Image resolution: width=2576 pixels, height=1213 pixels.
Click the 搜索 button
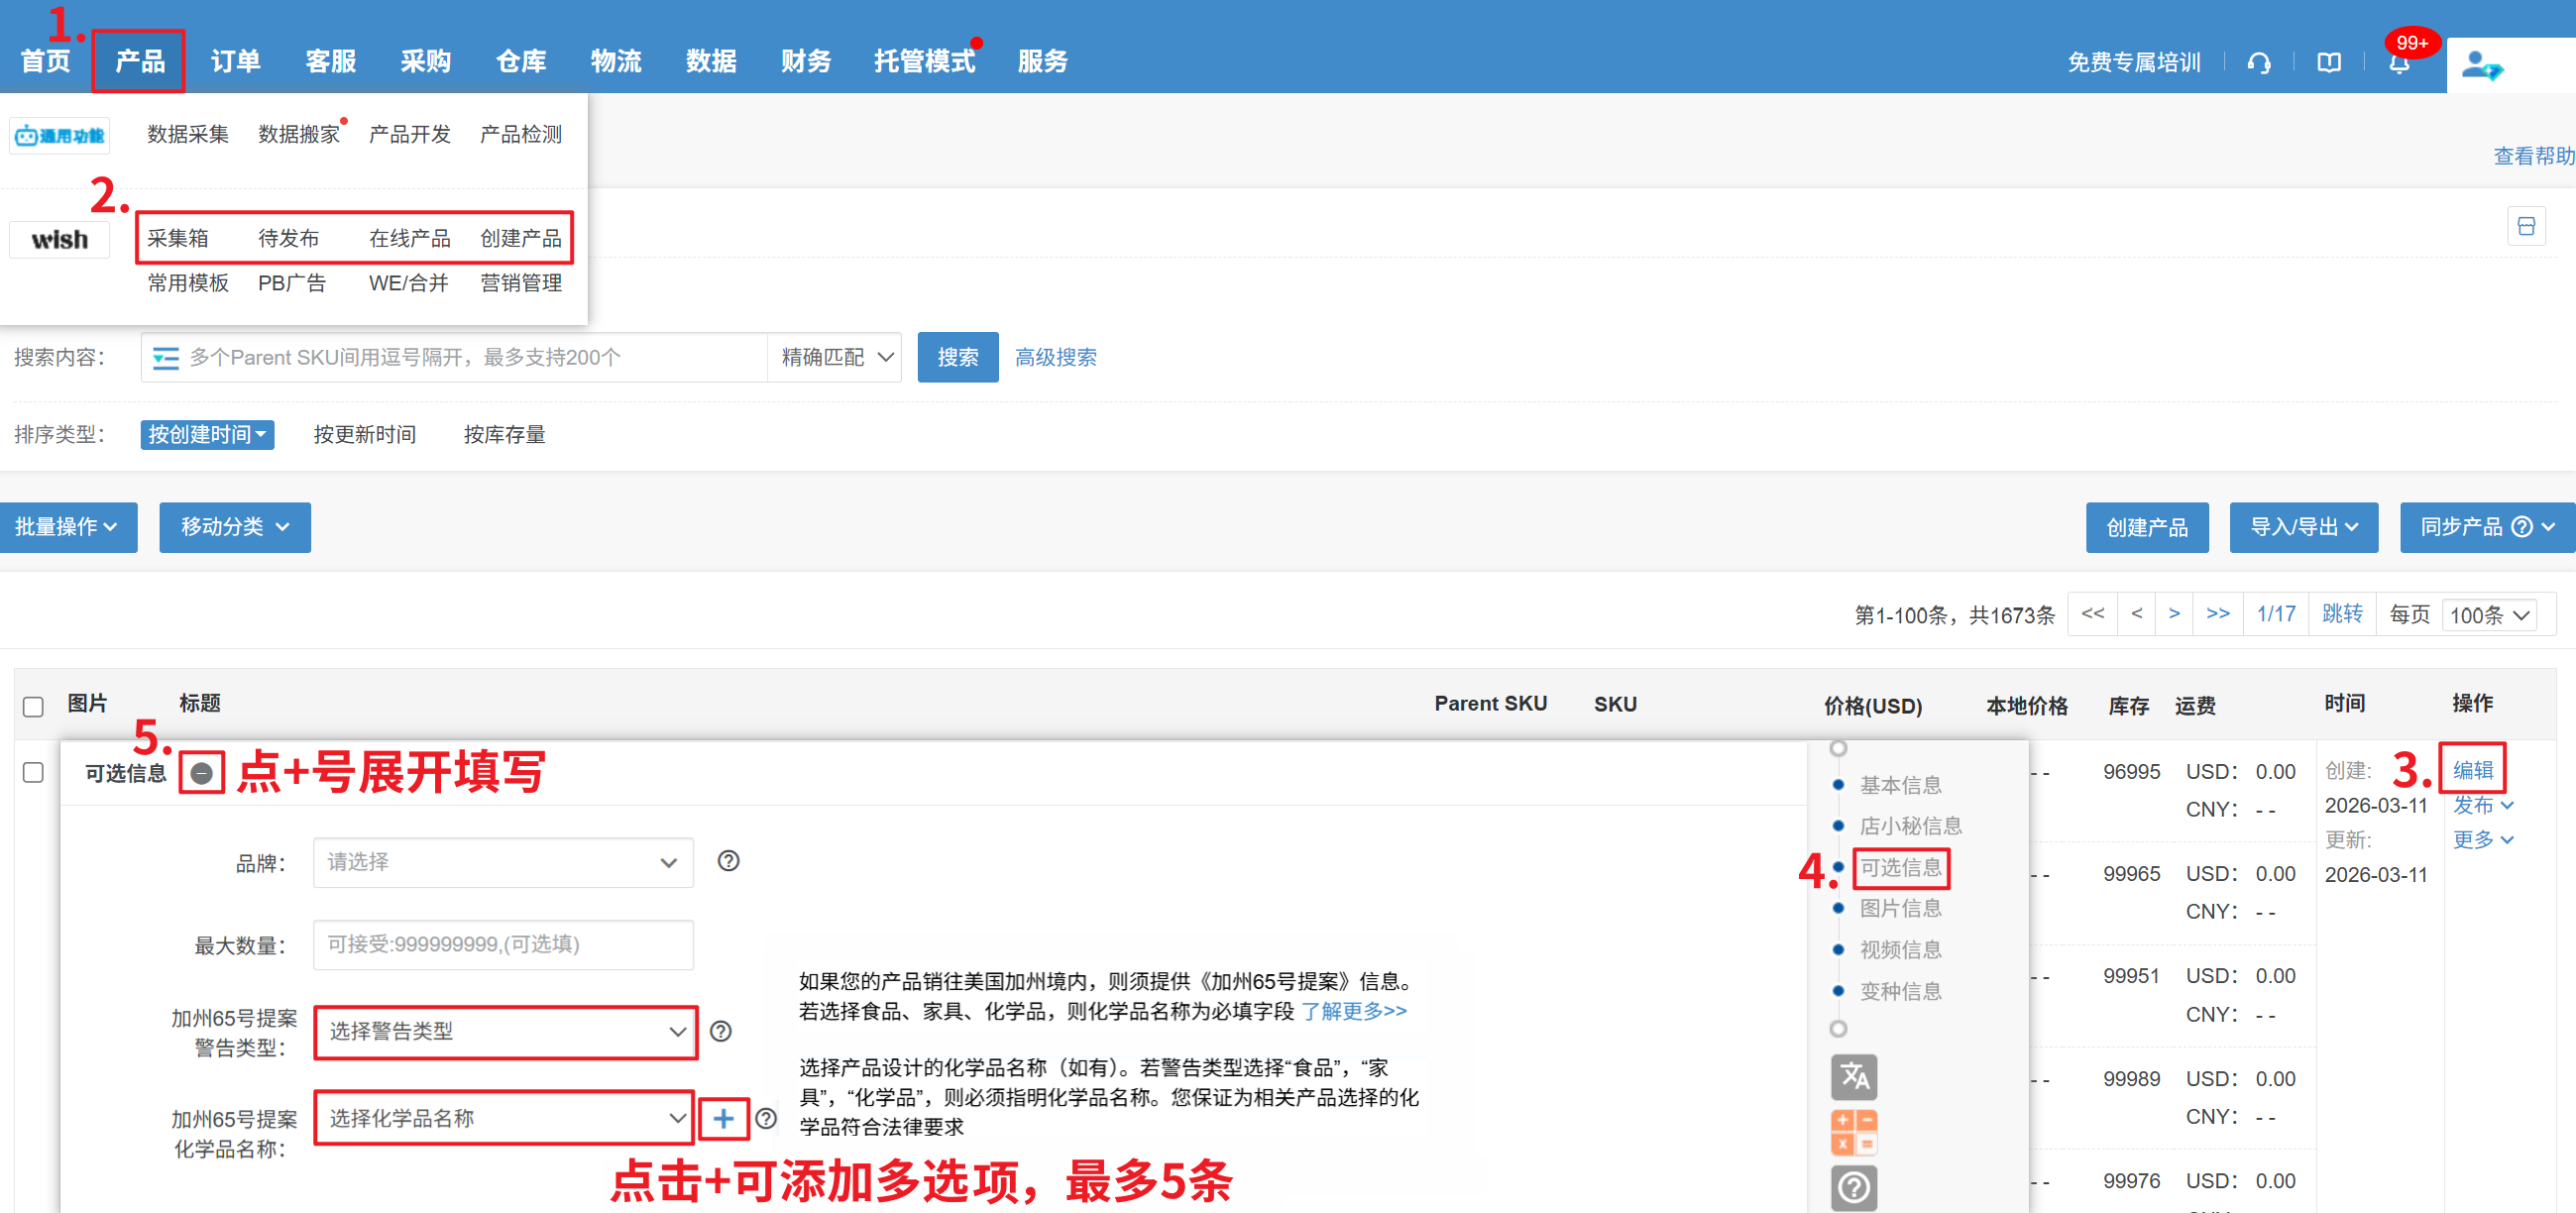point(957,357)
